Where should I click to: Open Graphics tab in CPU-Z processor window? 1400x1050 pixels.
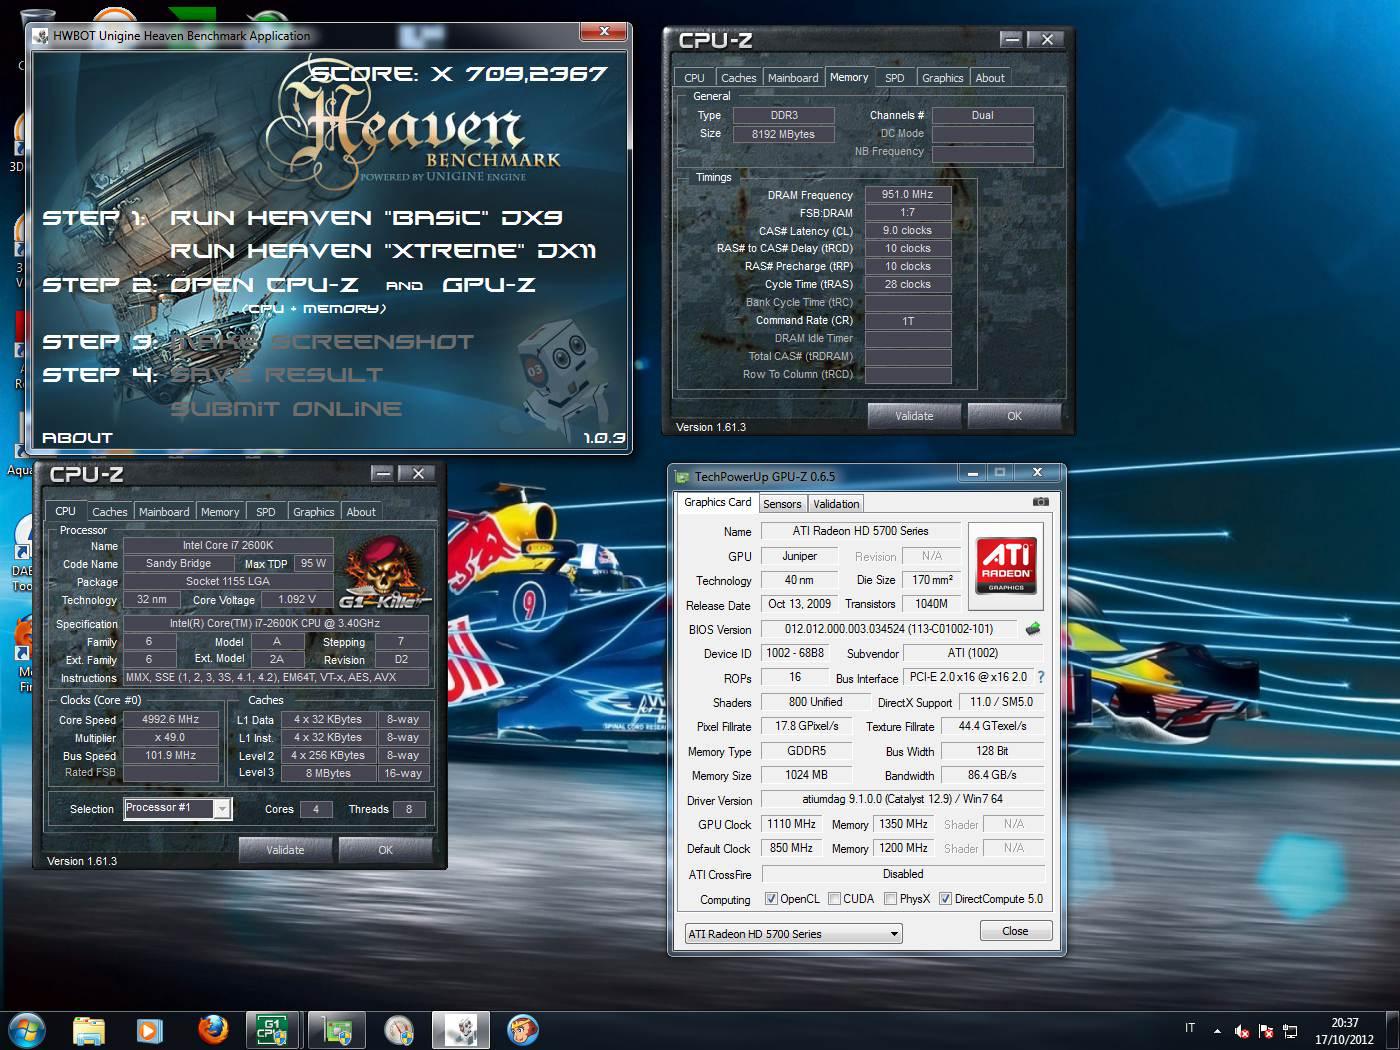point(313,512)
